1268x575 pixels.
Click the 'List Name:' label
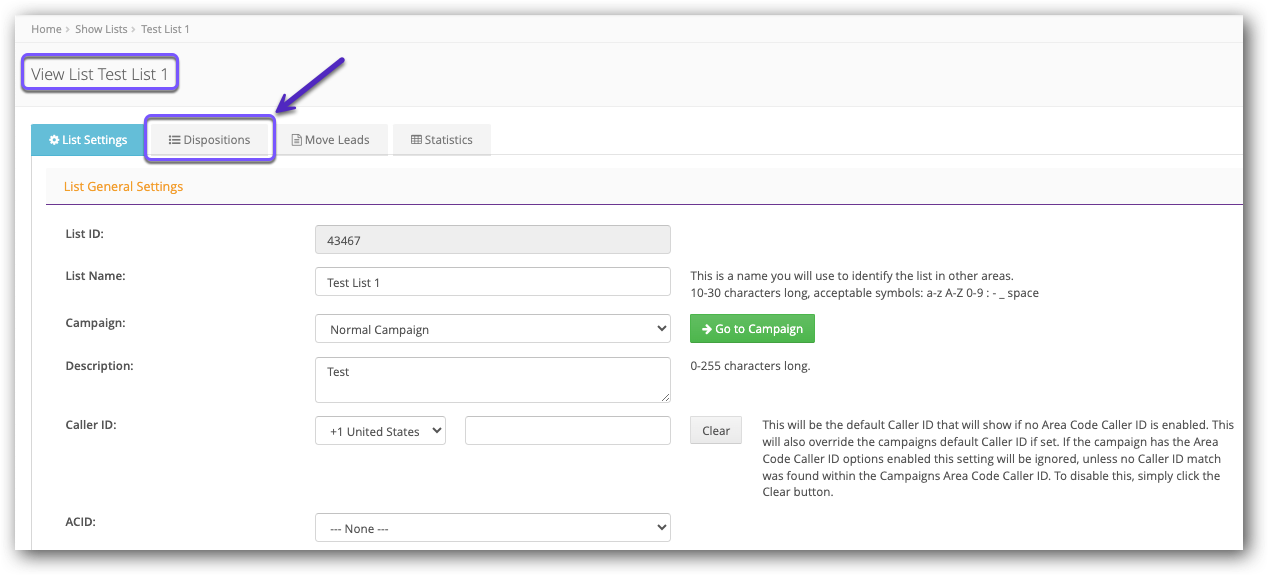click(95, 276)
